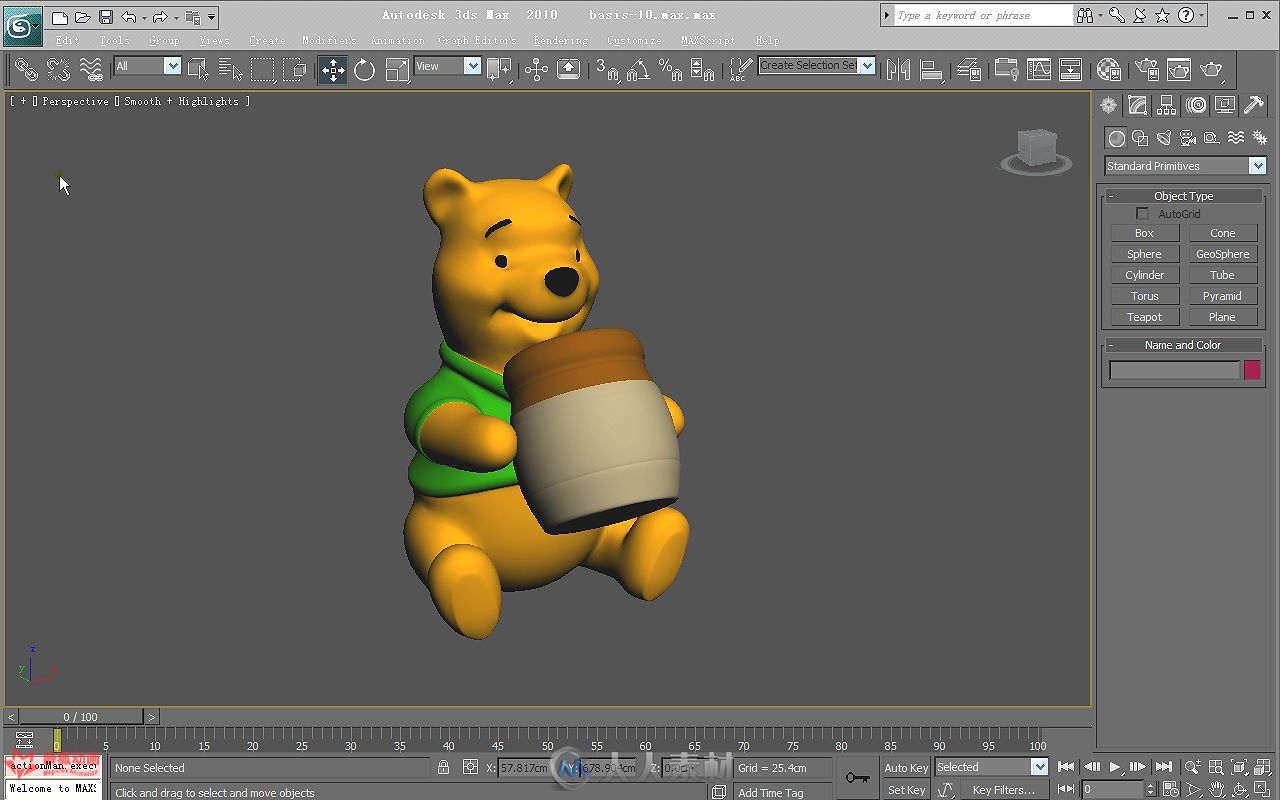1280x800 pixels.
Task: Activate the Select and Rotate tool
Action: [x=365, y=69]
